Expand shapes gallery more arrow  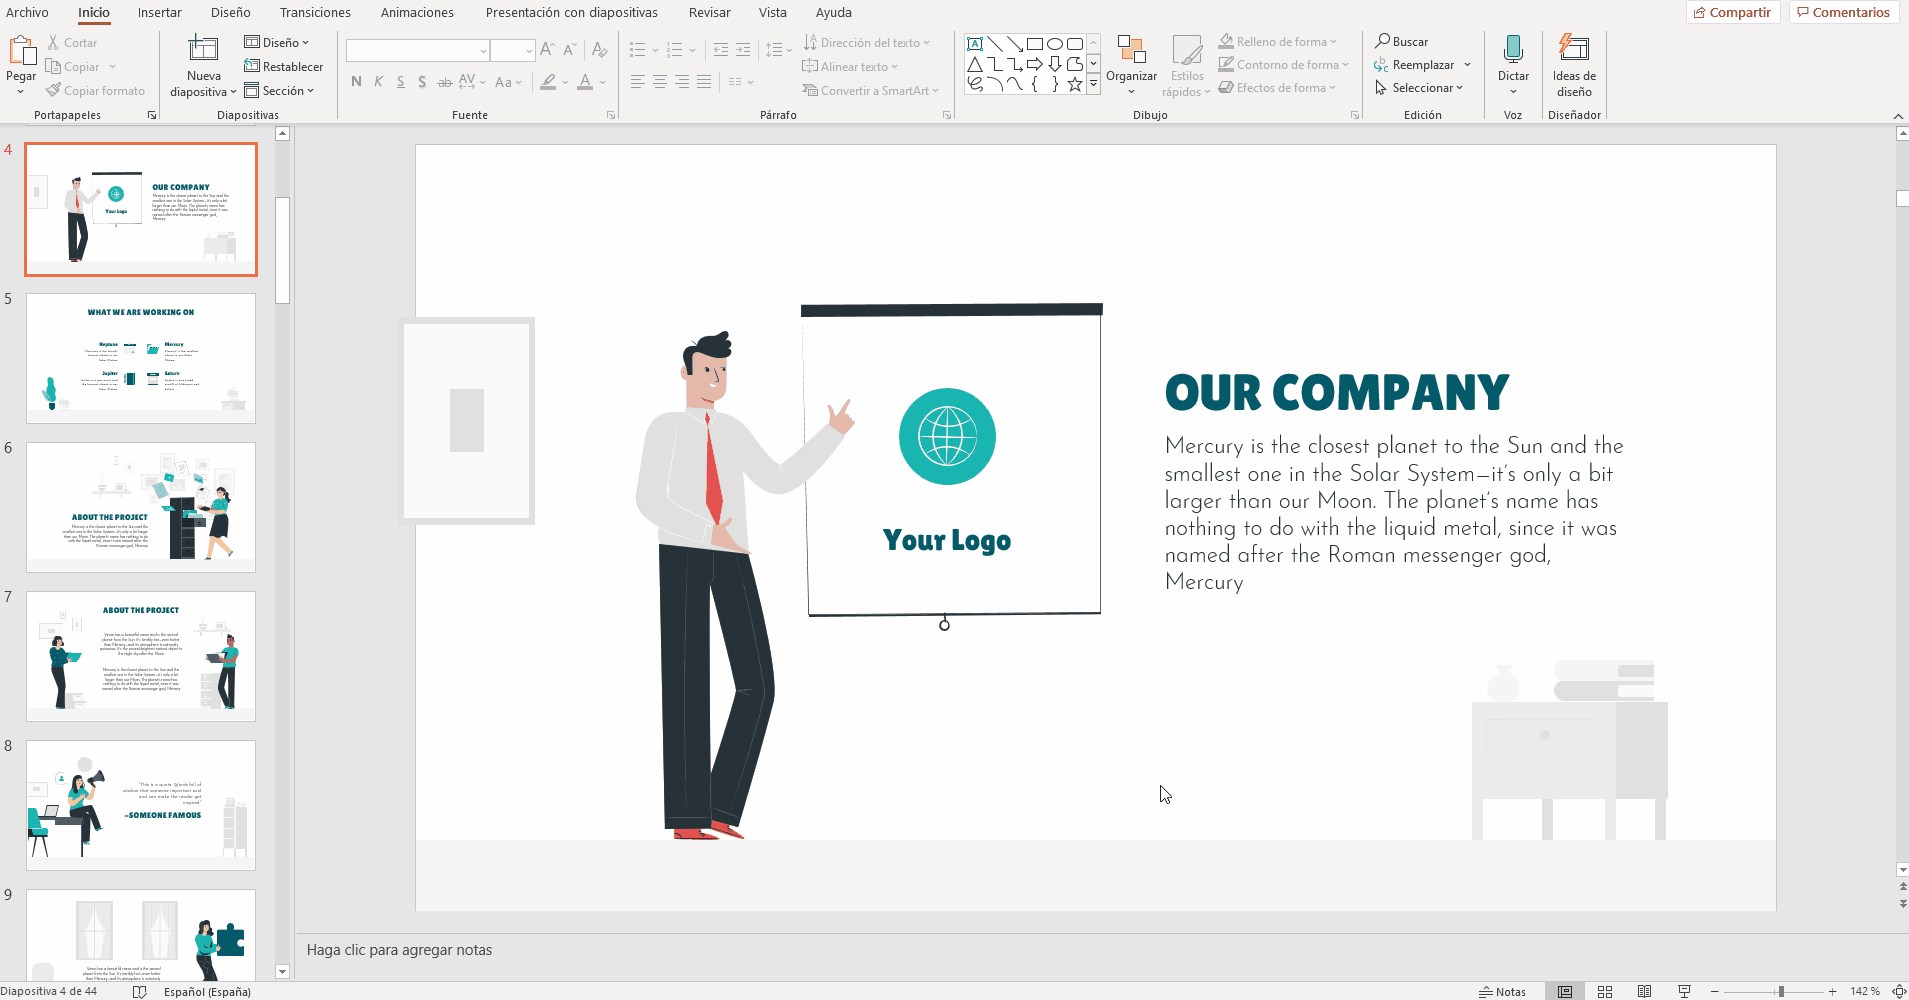(1094, 85)
